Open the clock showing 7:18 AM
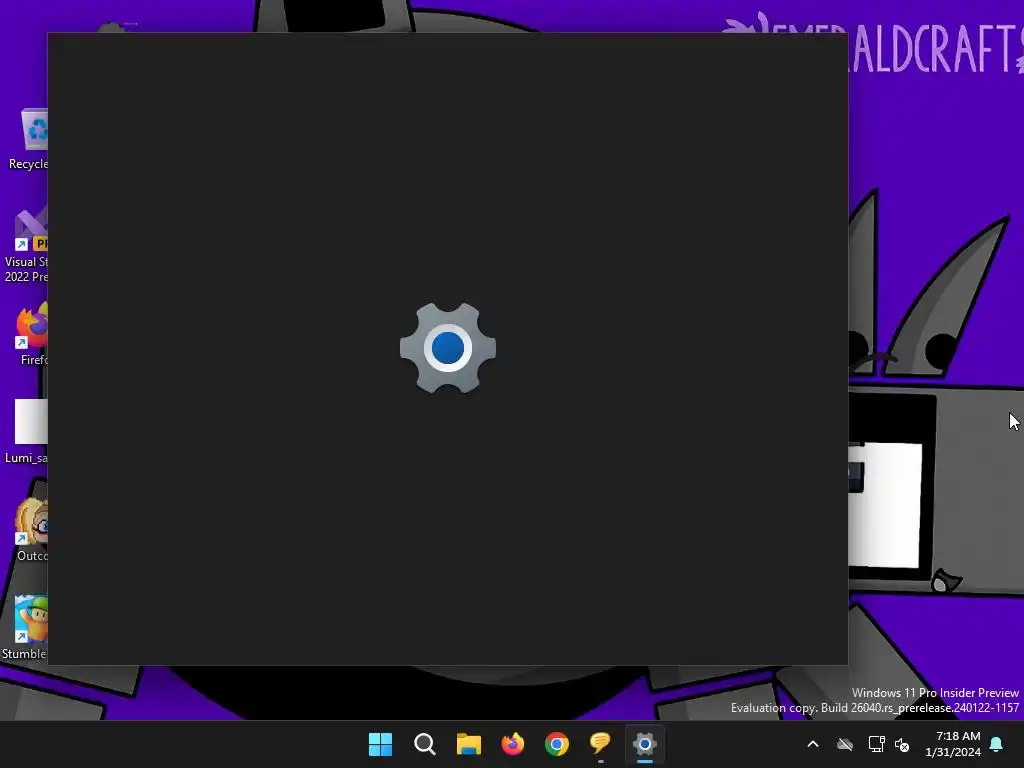 tap(953, 744)
